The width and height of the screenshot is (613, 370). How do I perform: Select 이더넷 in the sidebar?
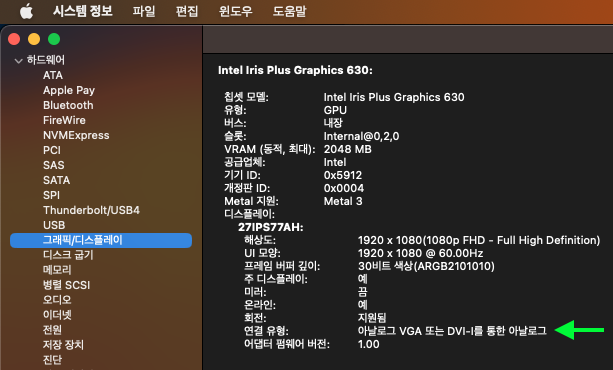coord(57,315)
